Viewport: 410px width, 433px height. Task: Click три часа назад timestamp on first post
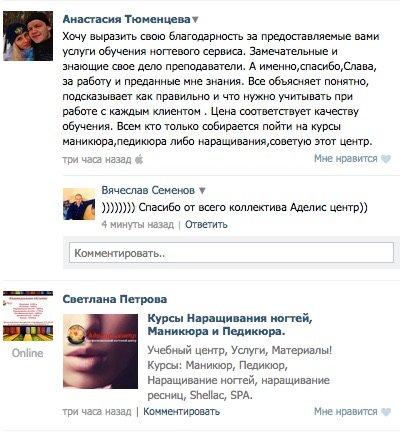tap(97, 160)
